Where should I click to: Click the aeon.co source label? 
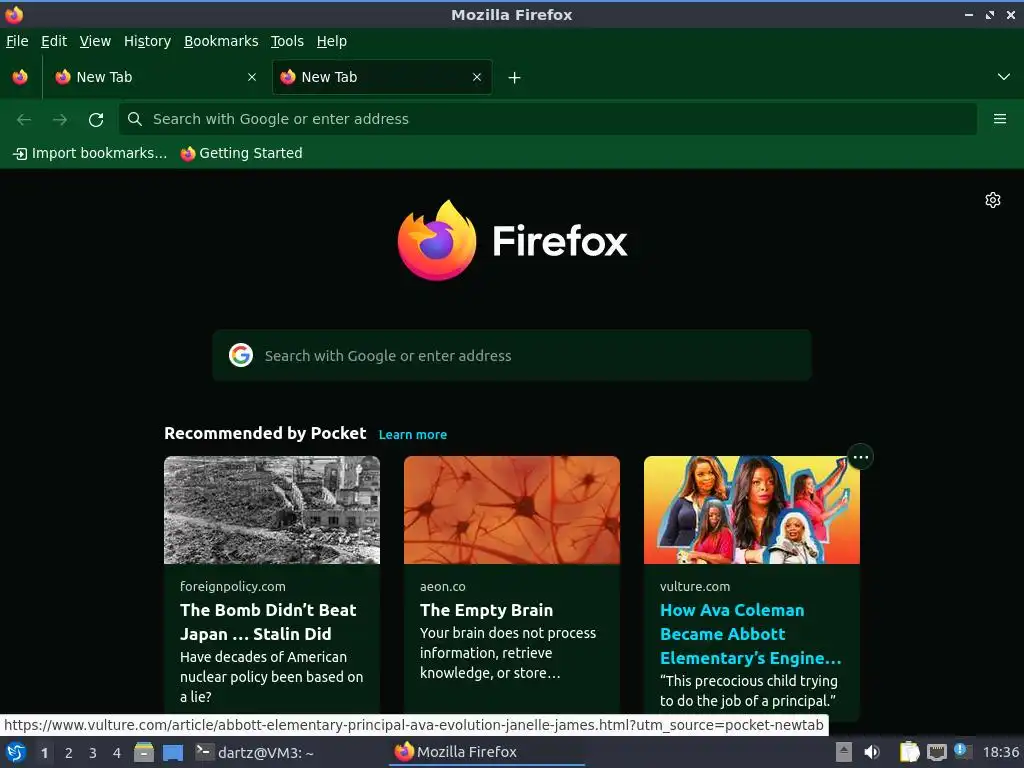(443, 586)
